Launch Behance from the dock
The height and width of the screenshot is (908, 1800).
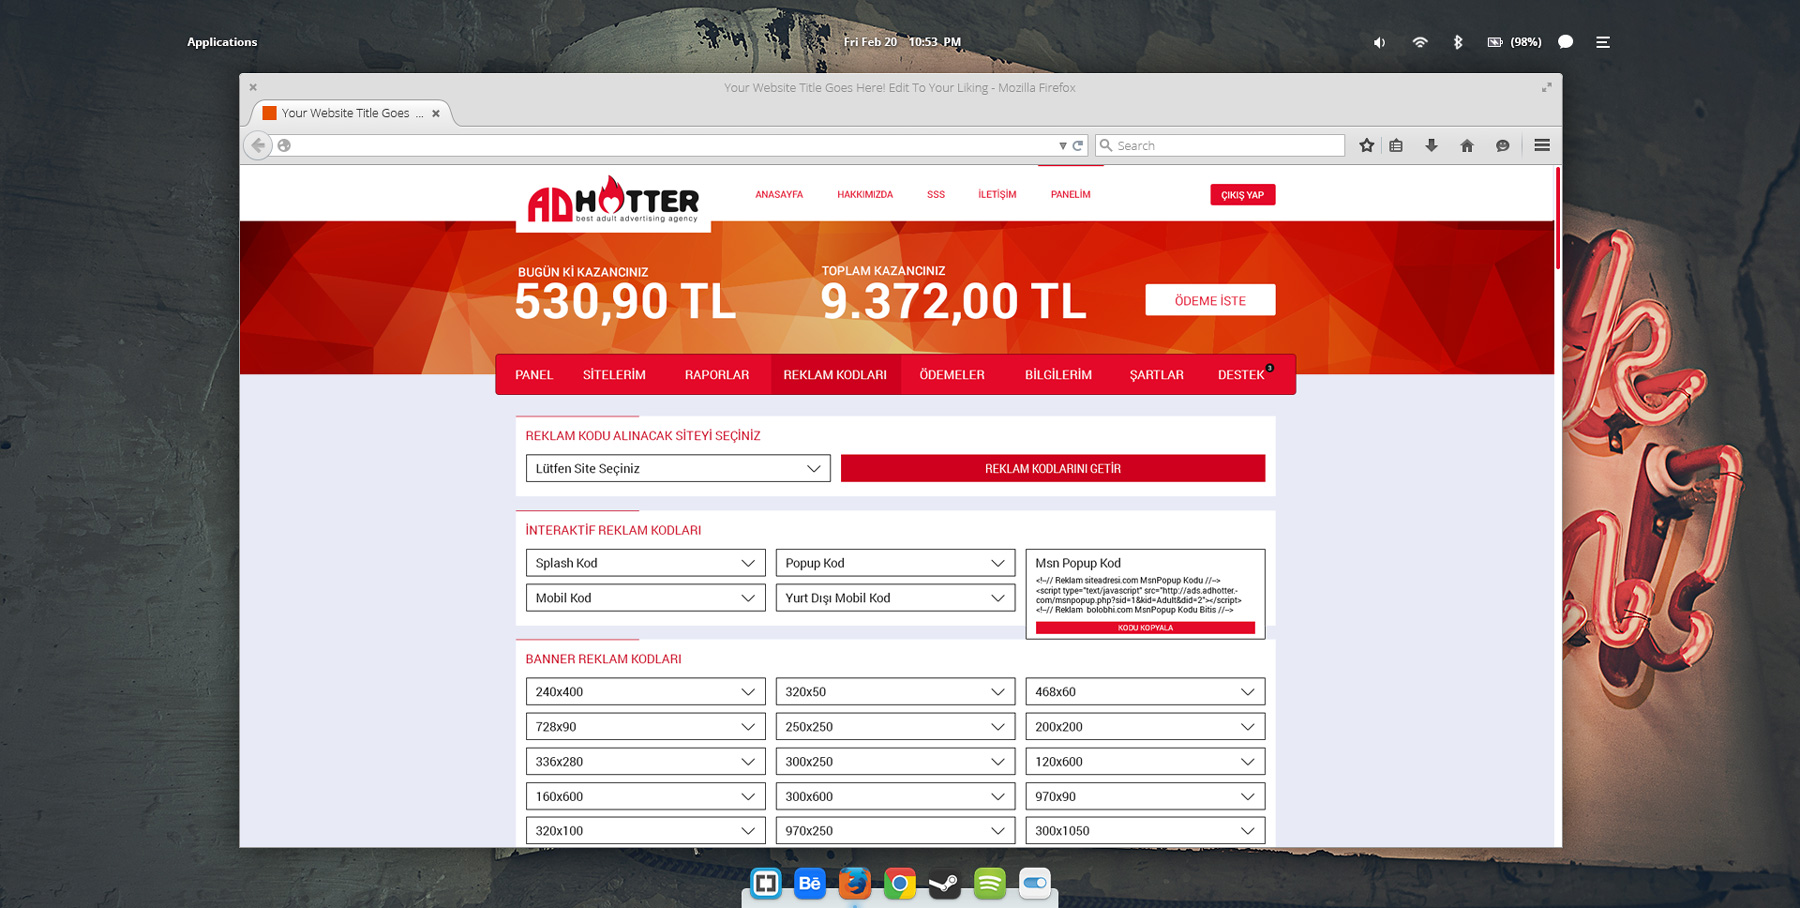810,883
